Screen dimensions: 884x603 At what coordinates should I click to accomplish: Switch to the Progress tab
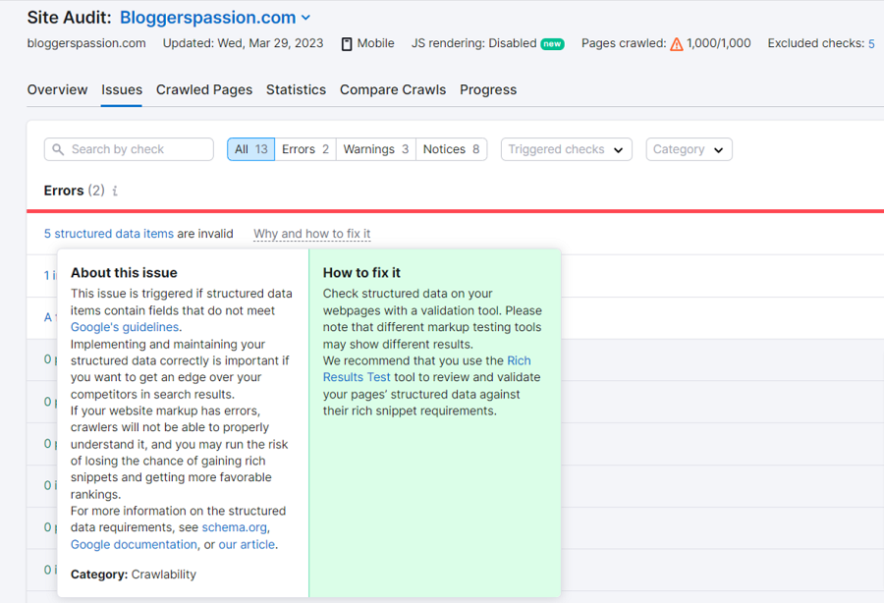pyautogui.click(x=488, y=90)
